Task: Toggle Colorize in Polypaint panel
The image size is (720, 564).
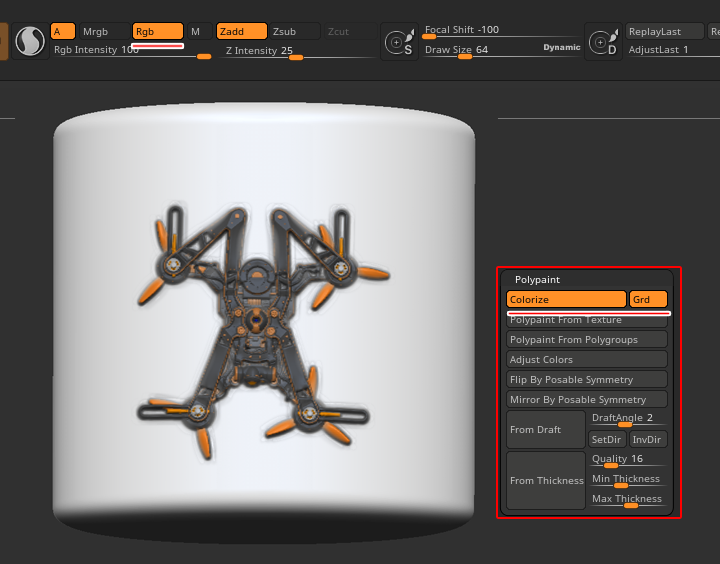Action: coord(566,300)
